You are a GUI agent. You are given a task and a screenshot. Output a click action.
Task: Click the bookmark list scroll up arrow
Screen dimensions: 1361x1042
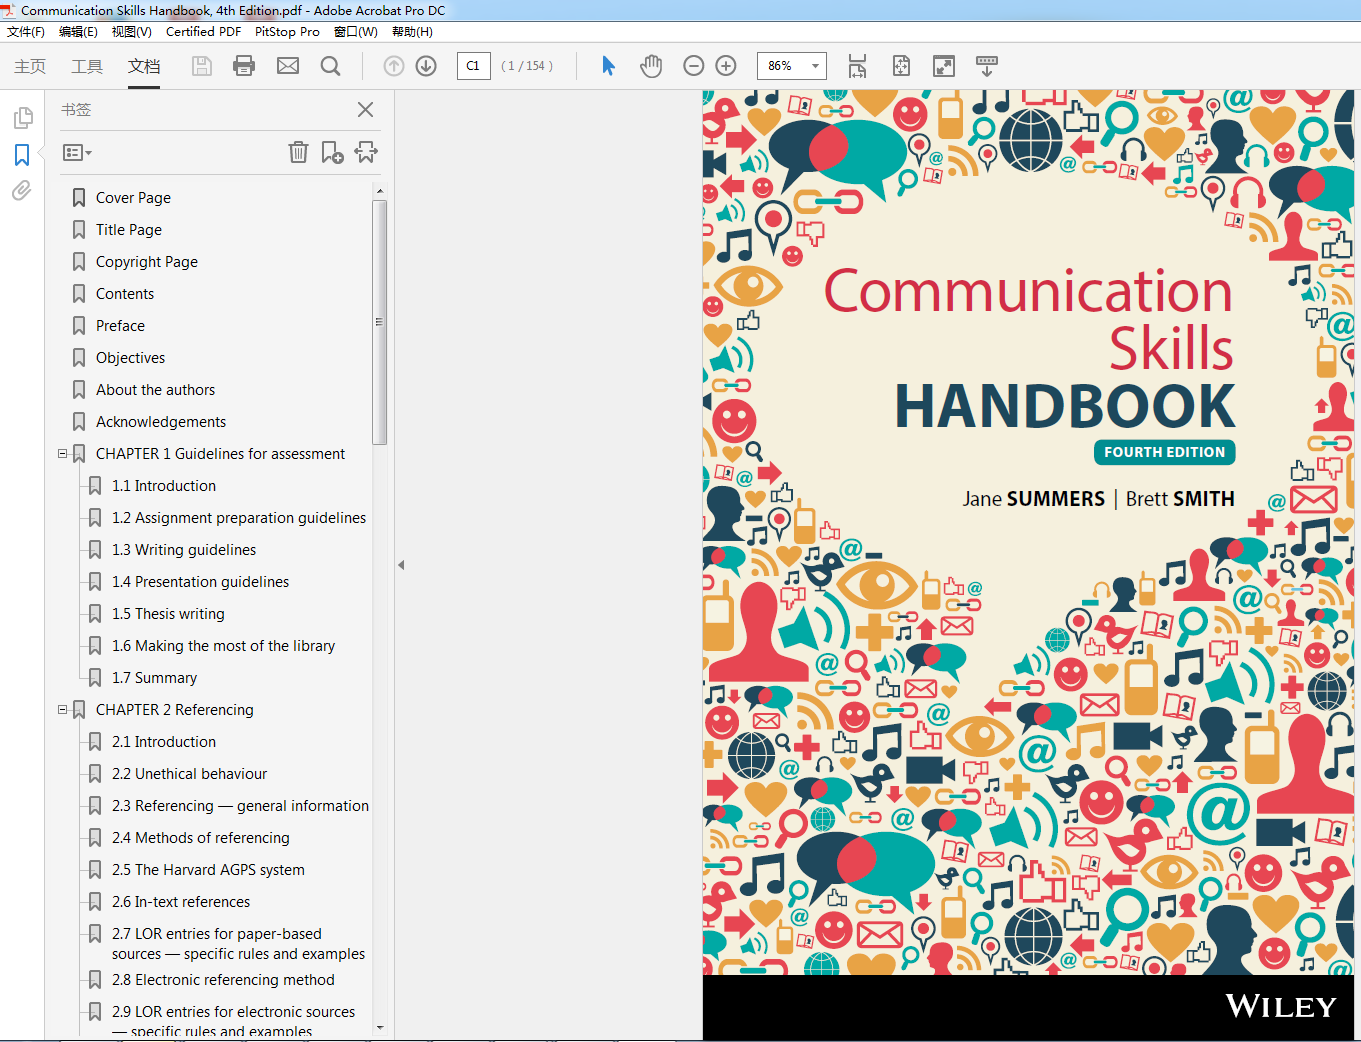click(x=379, y=190)
